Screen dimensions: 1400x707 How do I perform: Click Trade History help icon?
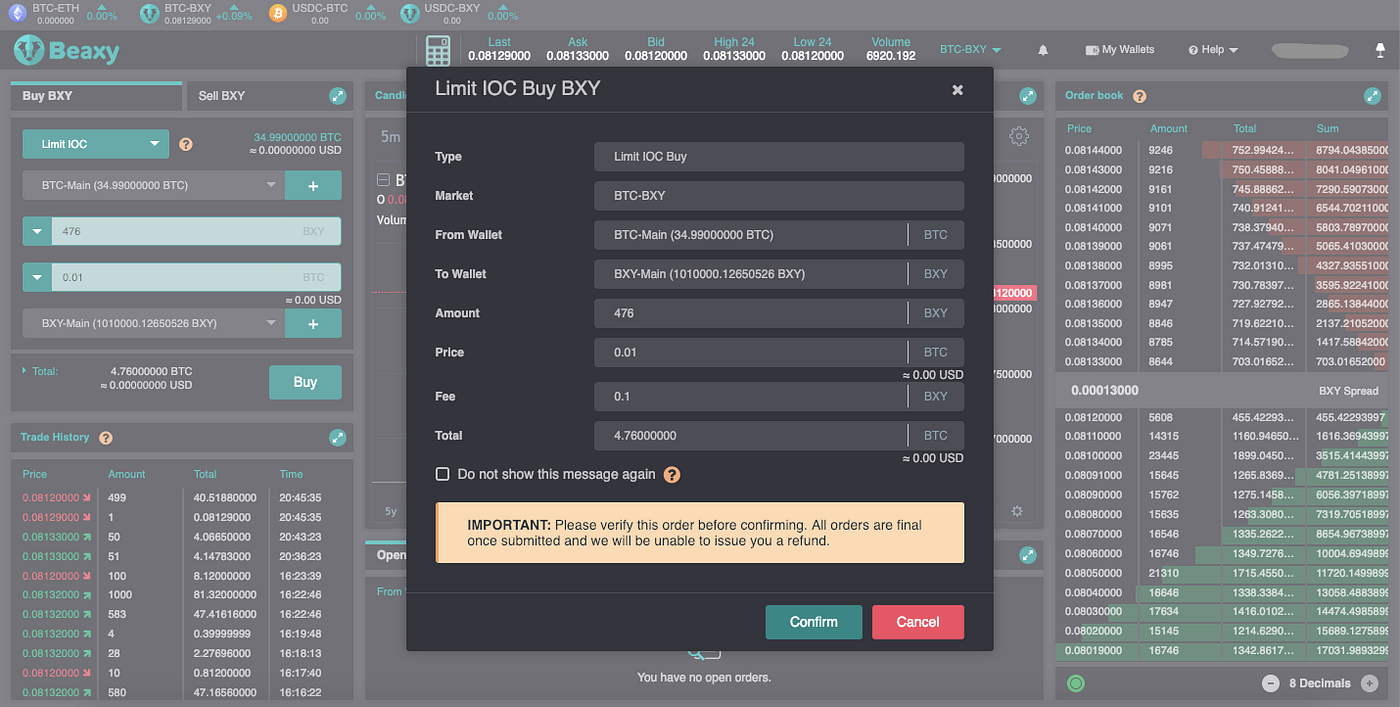click(x=106, y=437)
